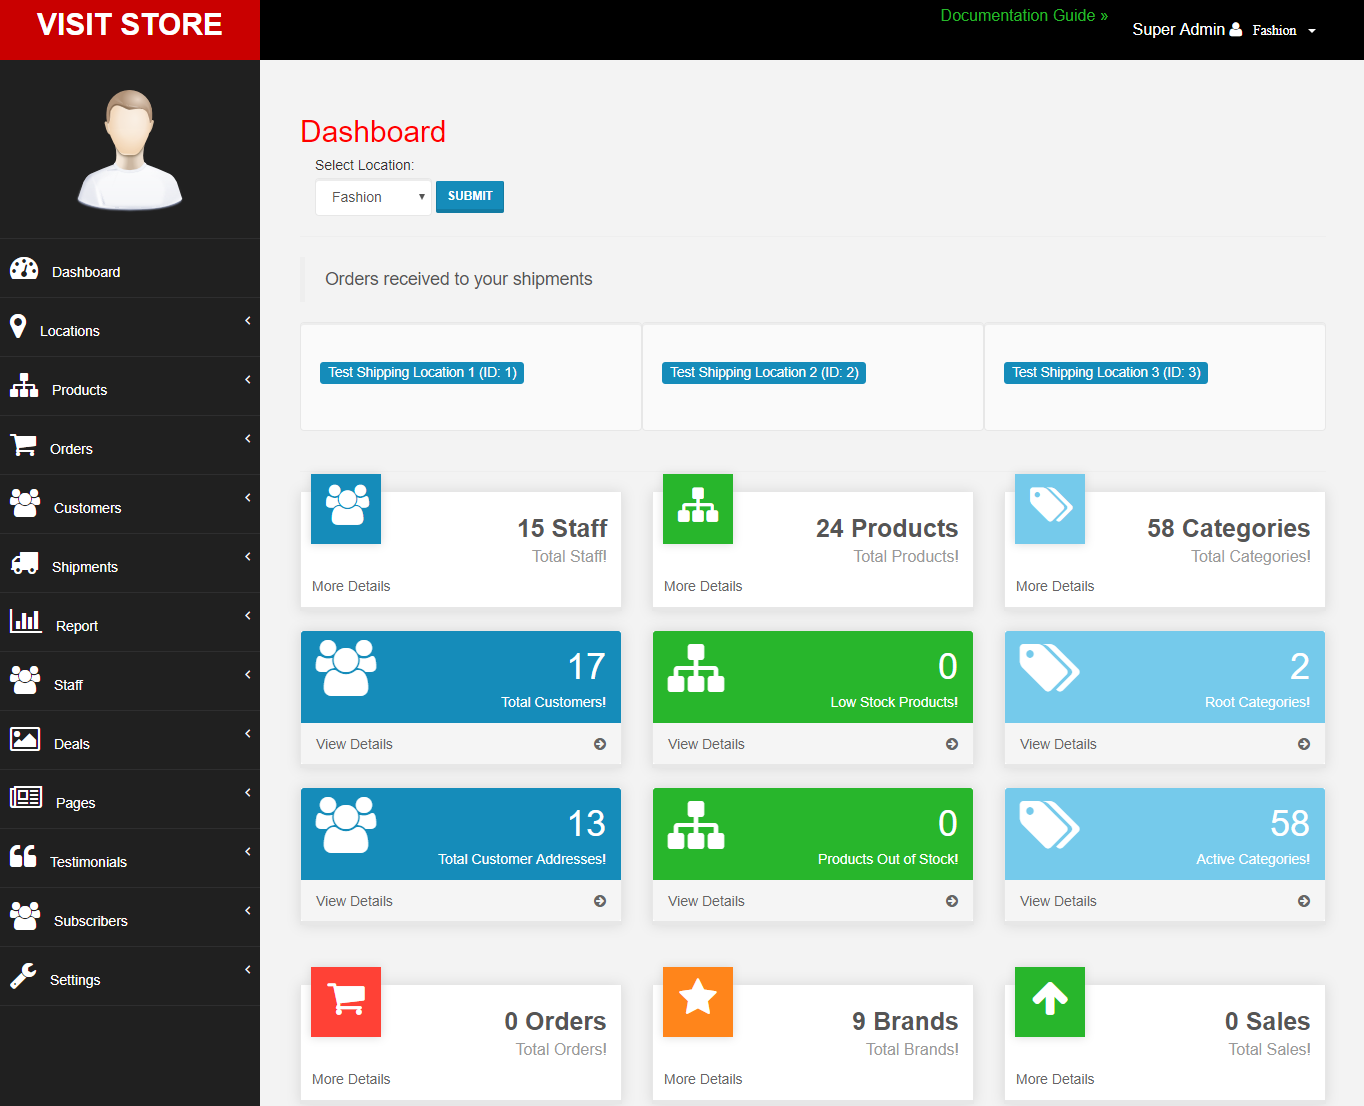Open Settings via the wrench icon
This screenshot has height=1106, width=1364.
24,976
